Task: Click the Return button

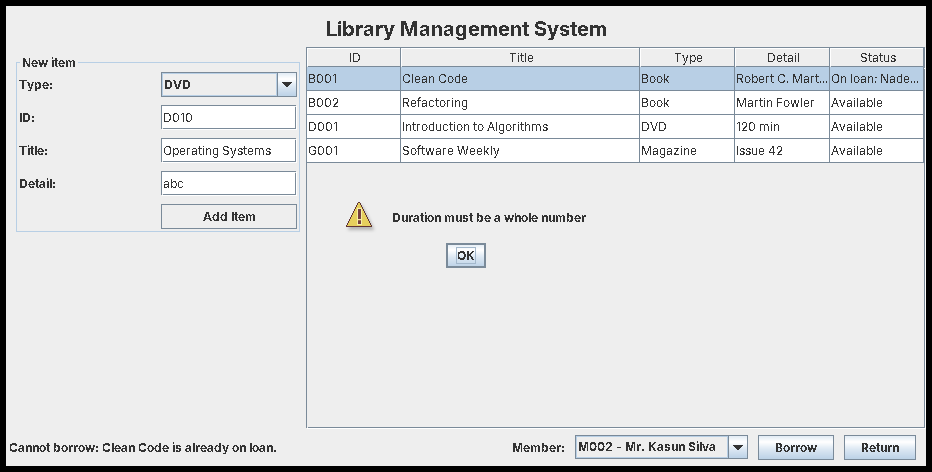Action: pyautogui.click(x=880, y=448)
